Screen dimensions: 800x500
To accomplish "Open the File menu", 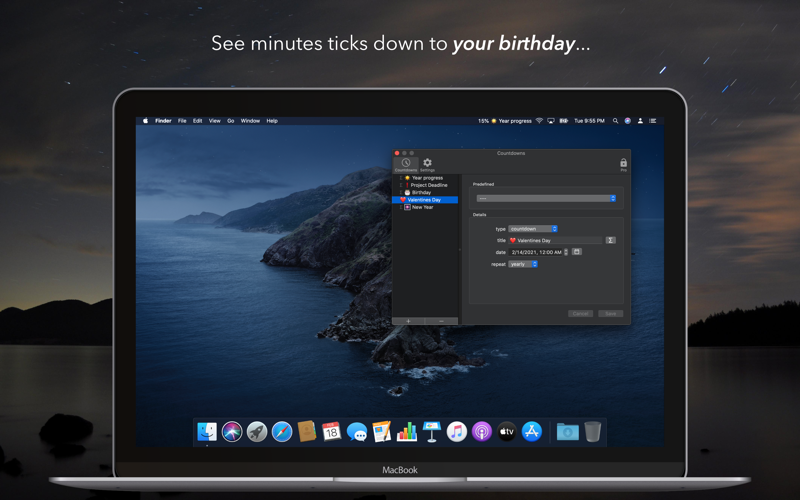I will [182, 121].
